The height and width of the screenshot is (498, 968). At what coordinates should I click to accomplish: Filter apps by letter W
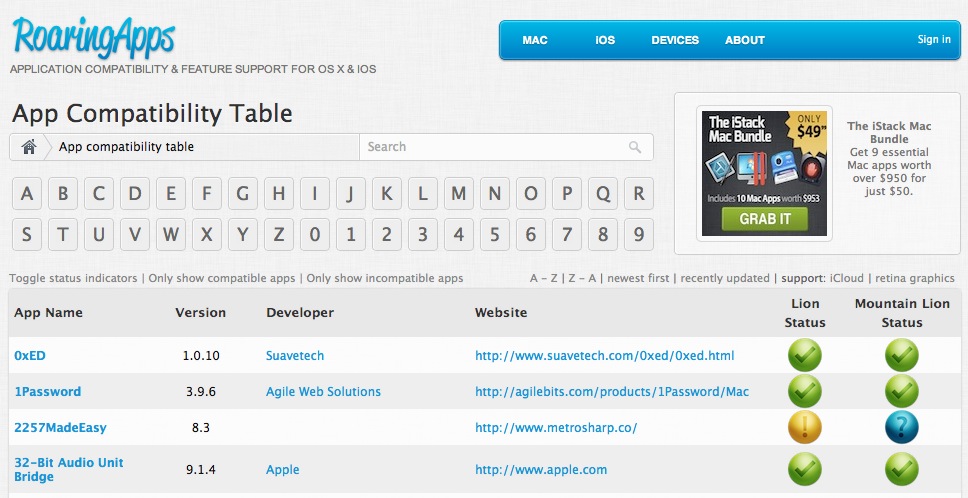[171, 234]
